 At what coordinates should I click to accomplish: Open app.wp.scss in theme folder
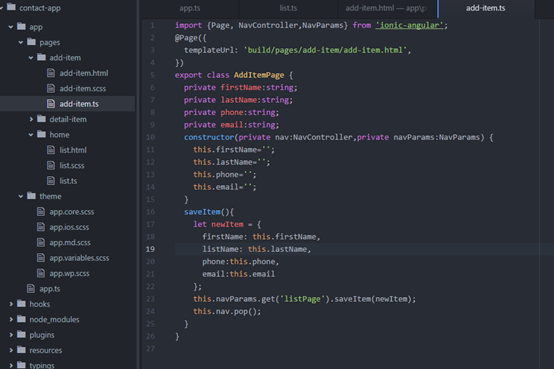pyautogui.click(x=69, y=274)
